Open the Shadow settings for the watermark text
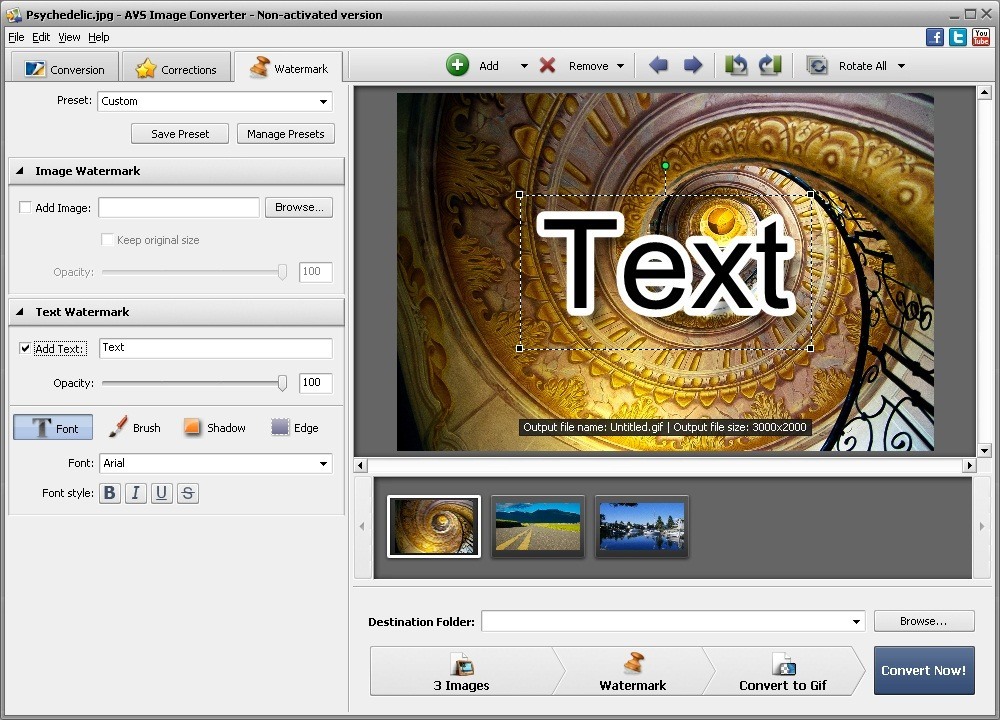 215,427
